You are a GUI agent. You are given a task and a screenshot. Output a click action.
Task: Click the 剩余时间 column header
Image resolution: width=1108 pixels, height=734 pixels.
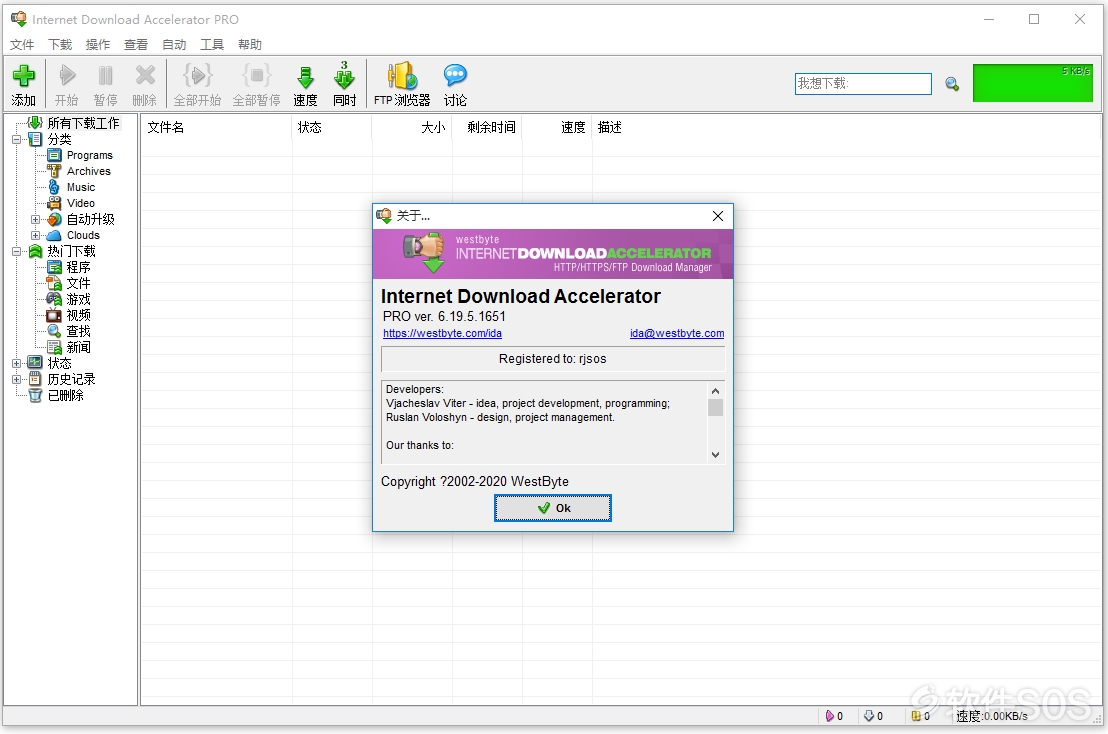pyautogui.click(x=488, y=127)
